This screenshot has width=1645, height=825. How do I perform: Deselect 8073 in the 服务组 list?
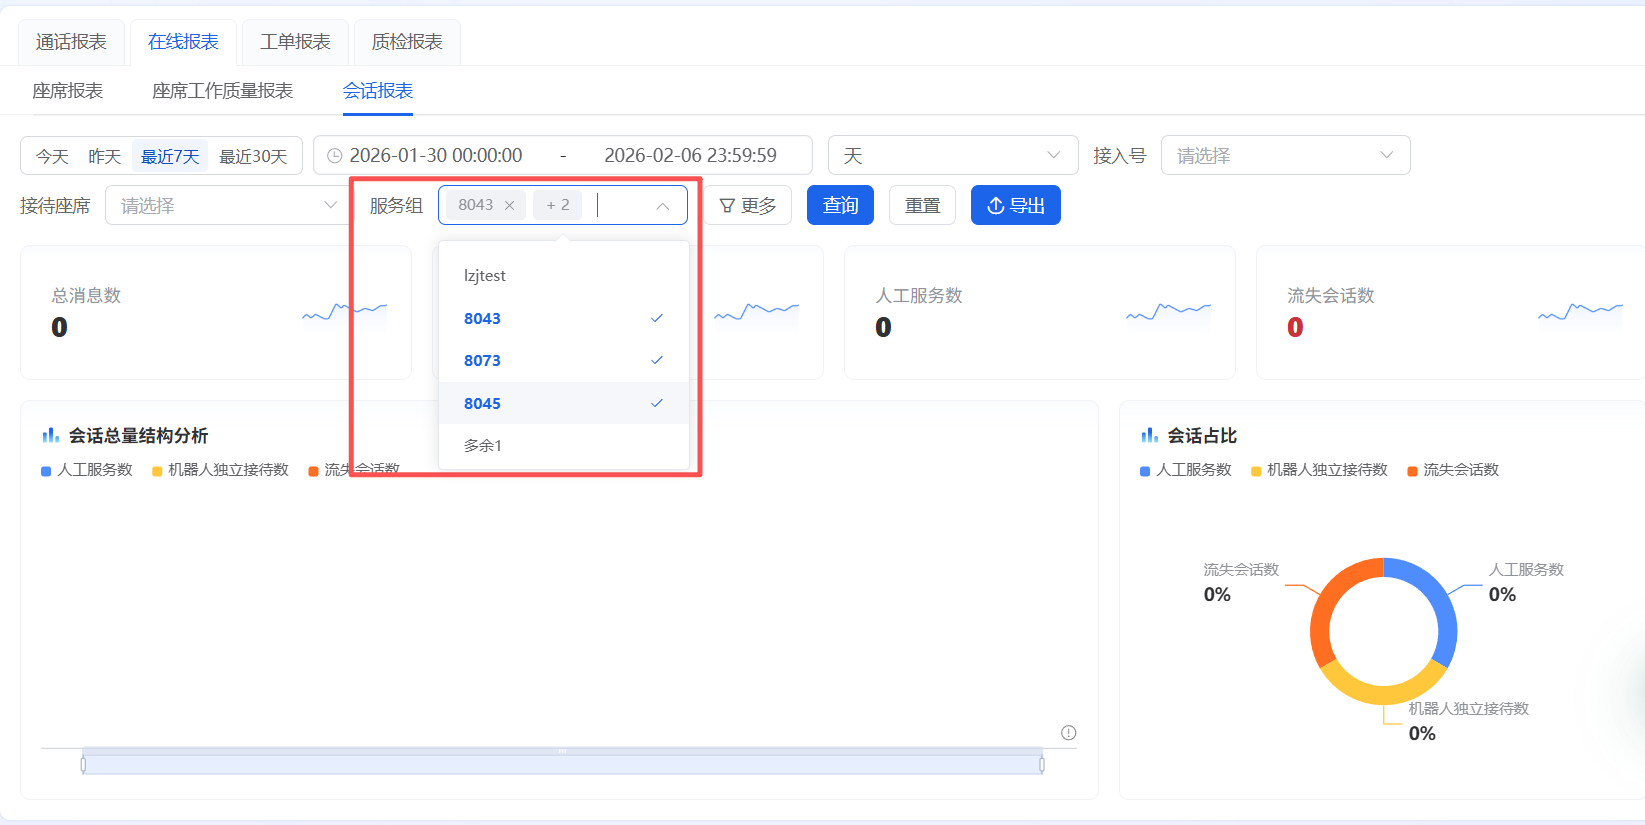(564, 360)
